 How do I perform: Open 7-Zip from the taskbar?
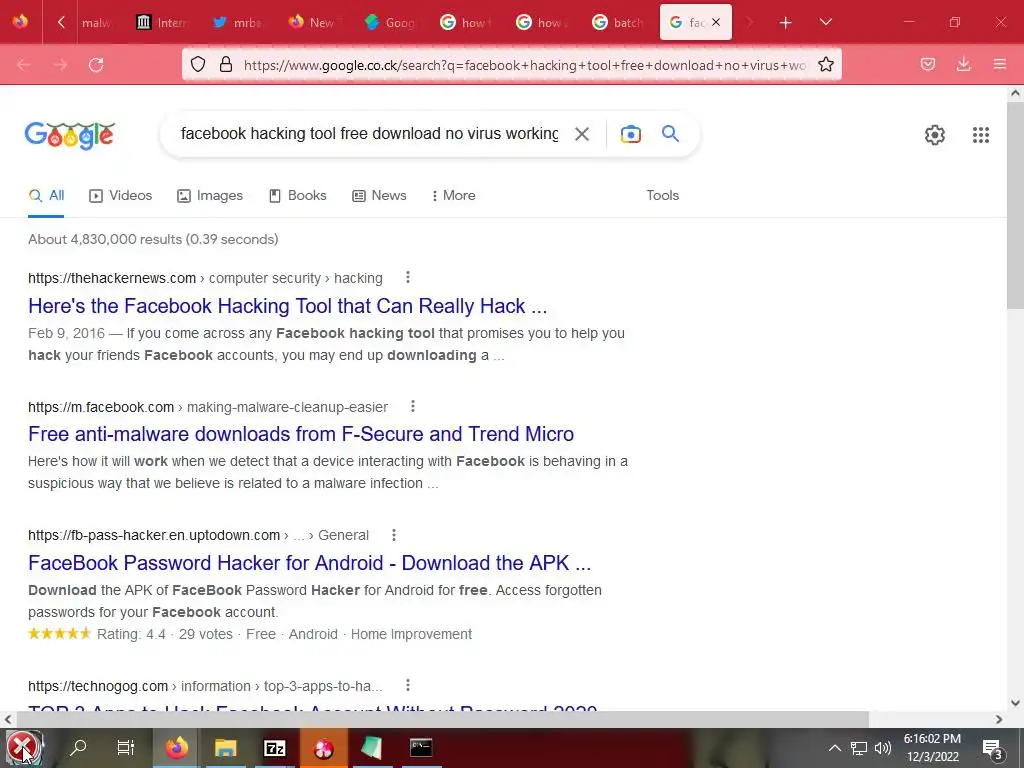pyautogui.click(x=274, y=747)
